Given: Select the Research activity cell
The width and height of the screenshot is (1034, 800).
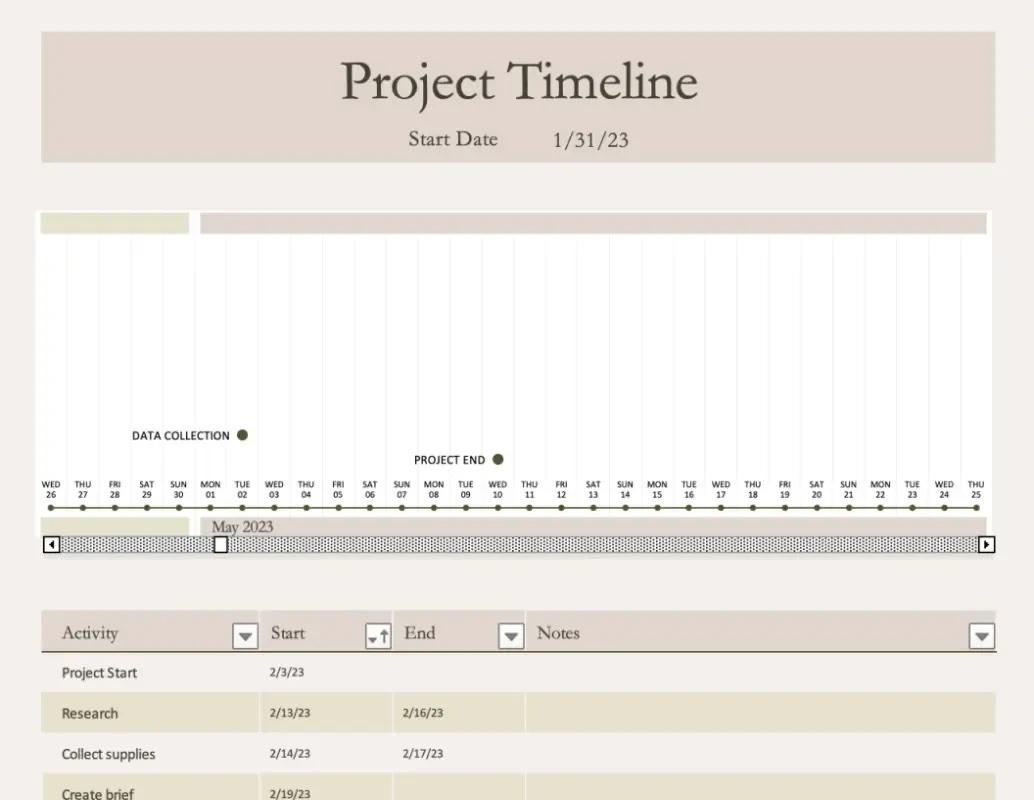Looking at the screenshot, I should click(x=150, y=713).
